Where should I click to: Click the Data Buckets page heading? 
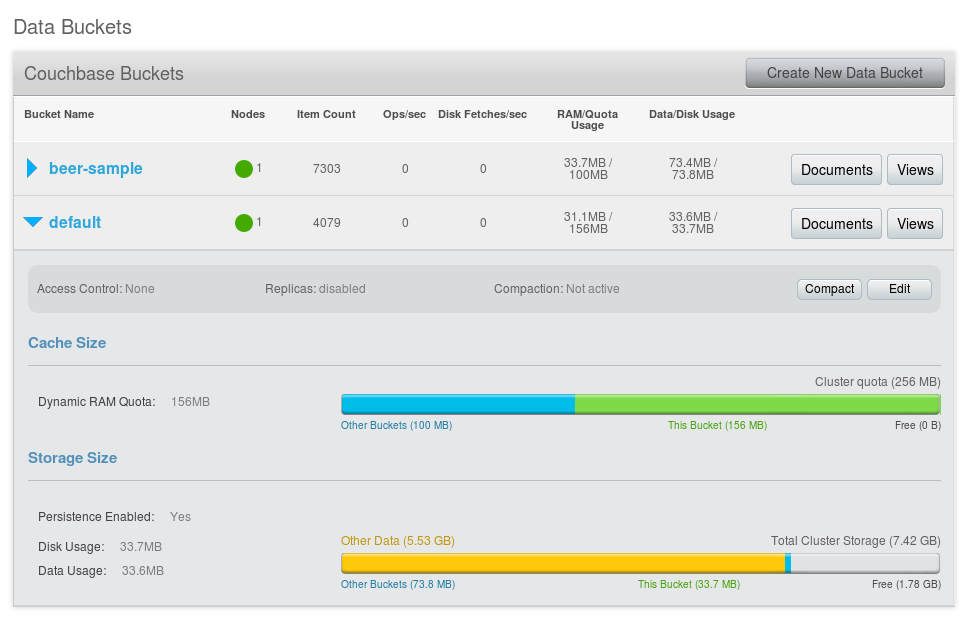(x=73, y=27)
